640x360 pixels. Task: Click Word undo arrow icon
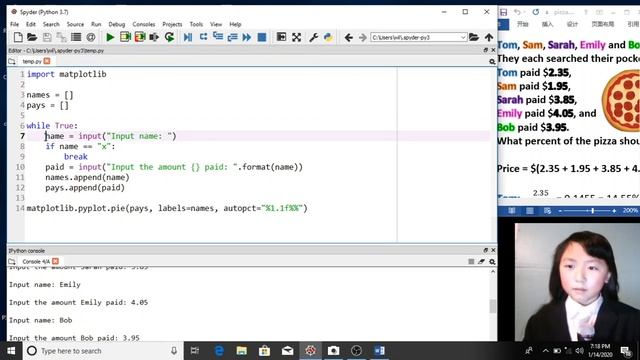tap(518, 12)
